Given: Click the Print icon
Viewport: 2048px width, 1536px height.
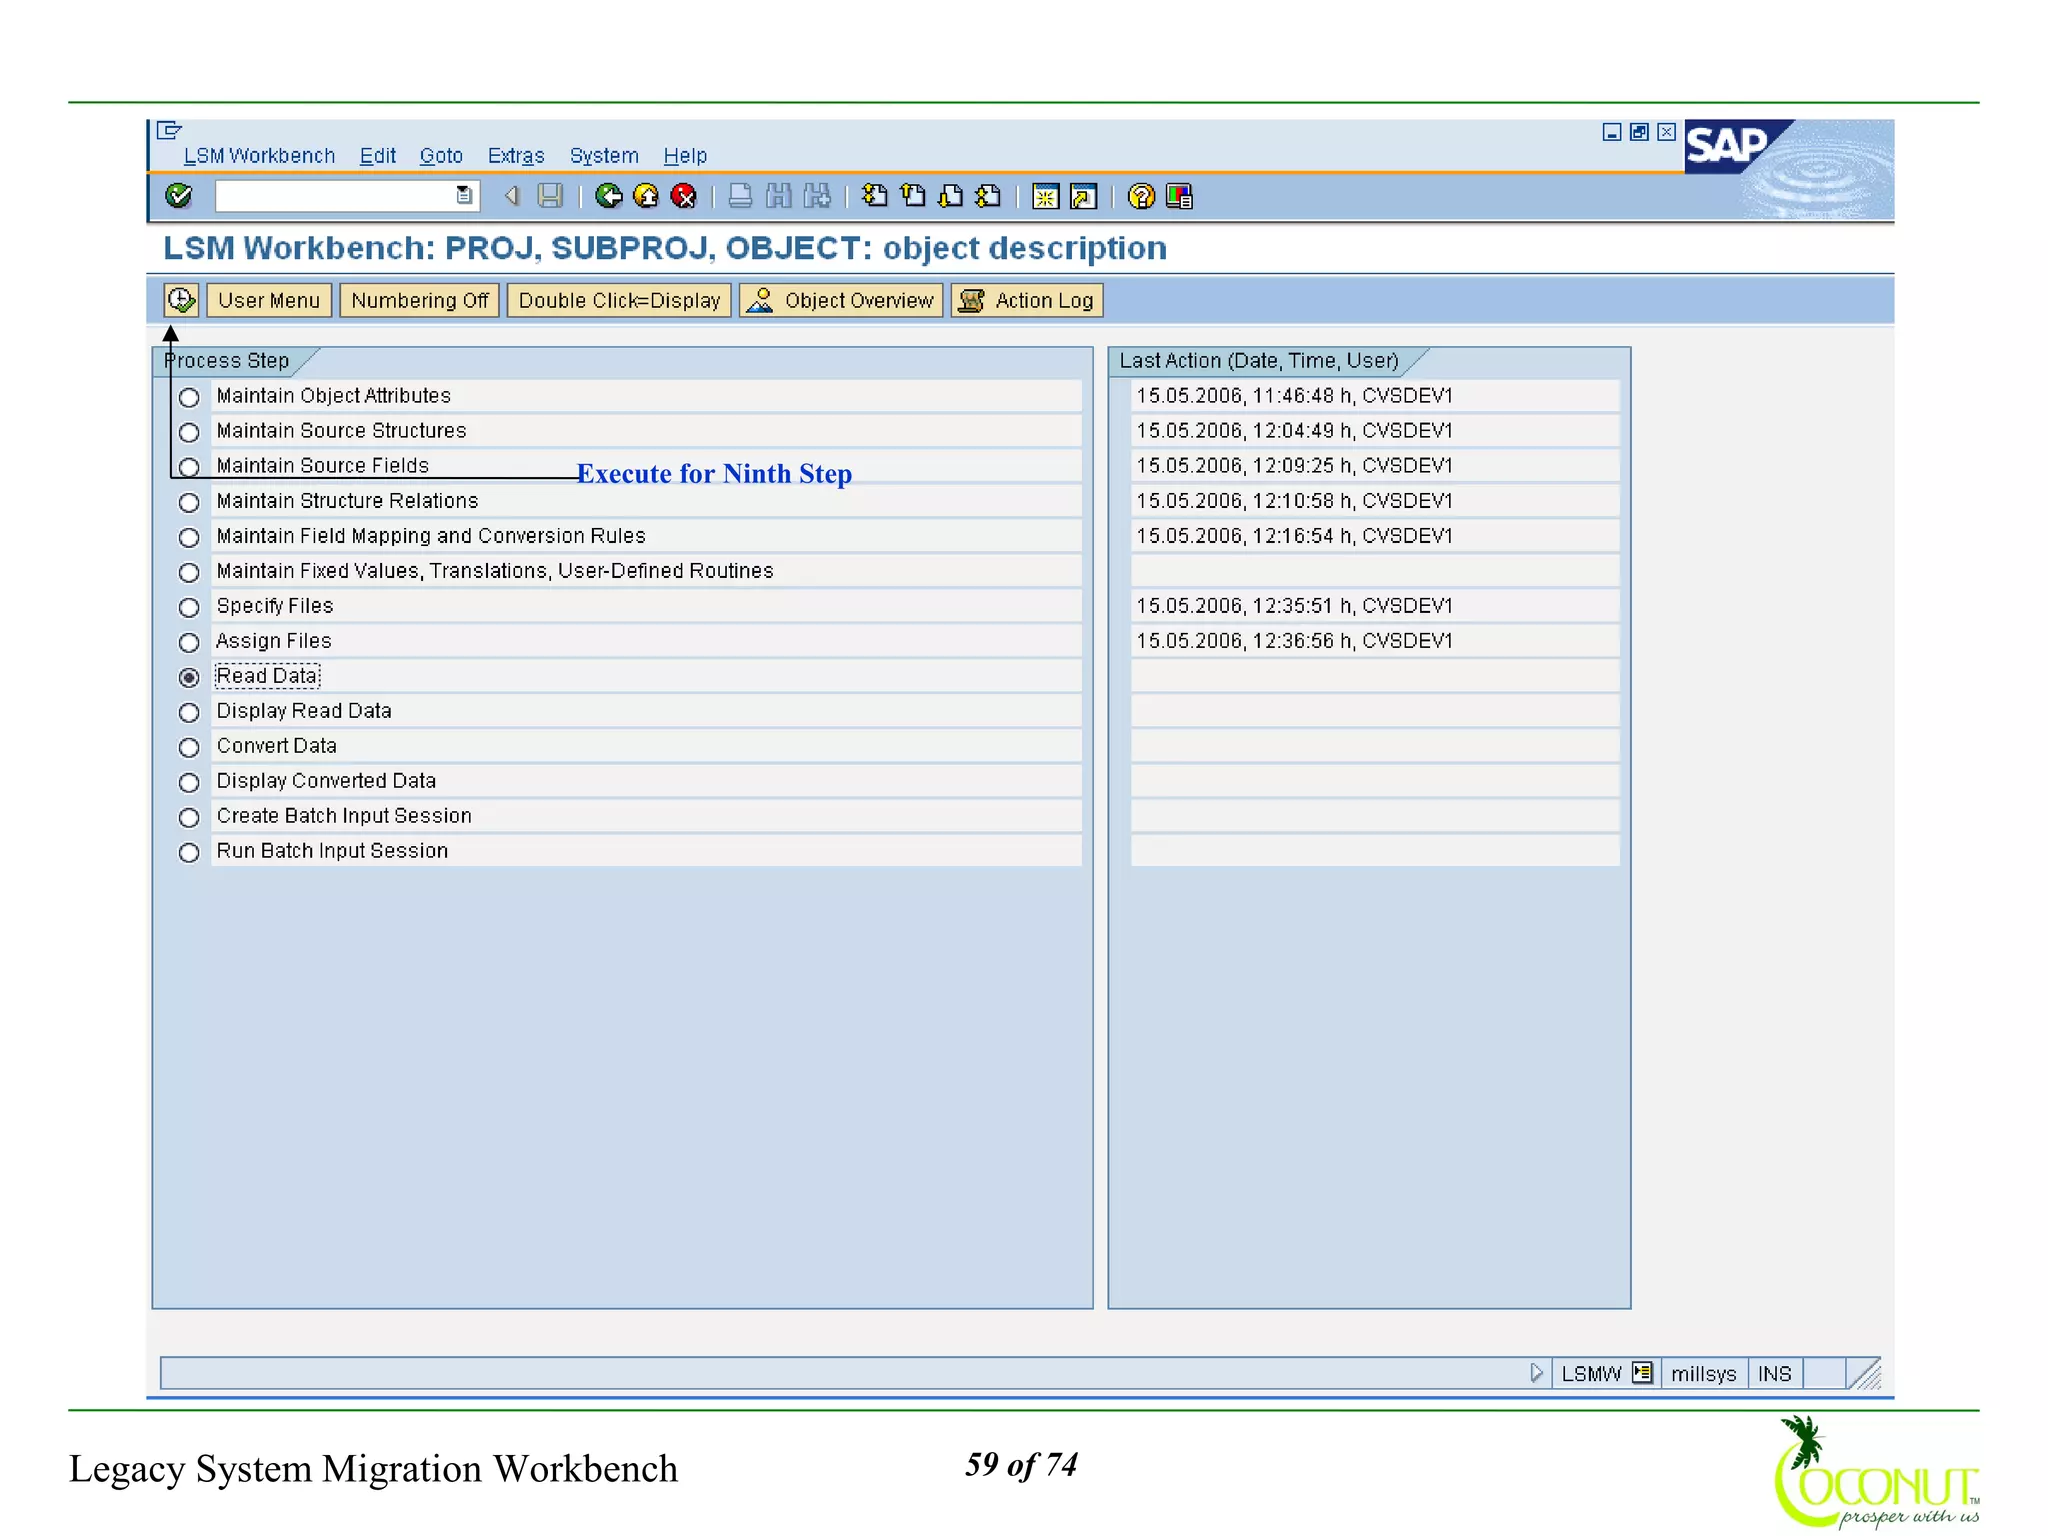Looking at the screenshot, I should 740,196.
